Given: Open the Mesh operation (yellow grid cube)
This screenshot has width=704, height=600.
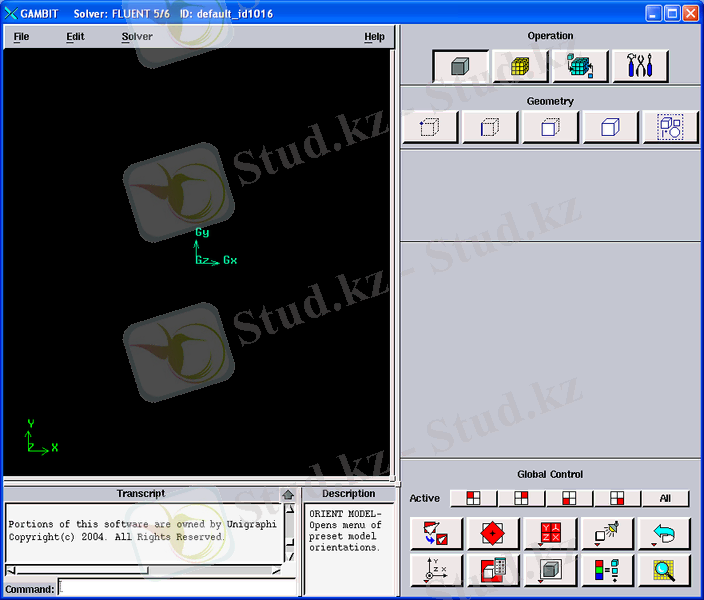Looking at the screenshot, I should click(x=520, y=66).
